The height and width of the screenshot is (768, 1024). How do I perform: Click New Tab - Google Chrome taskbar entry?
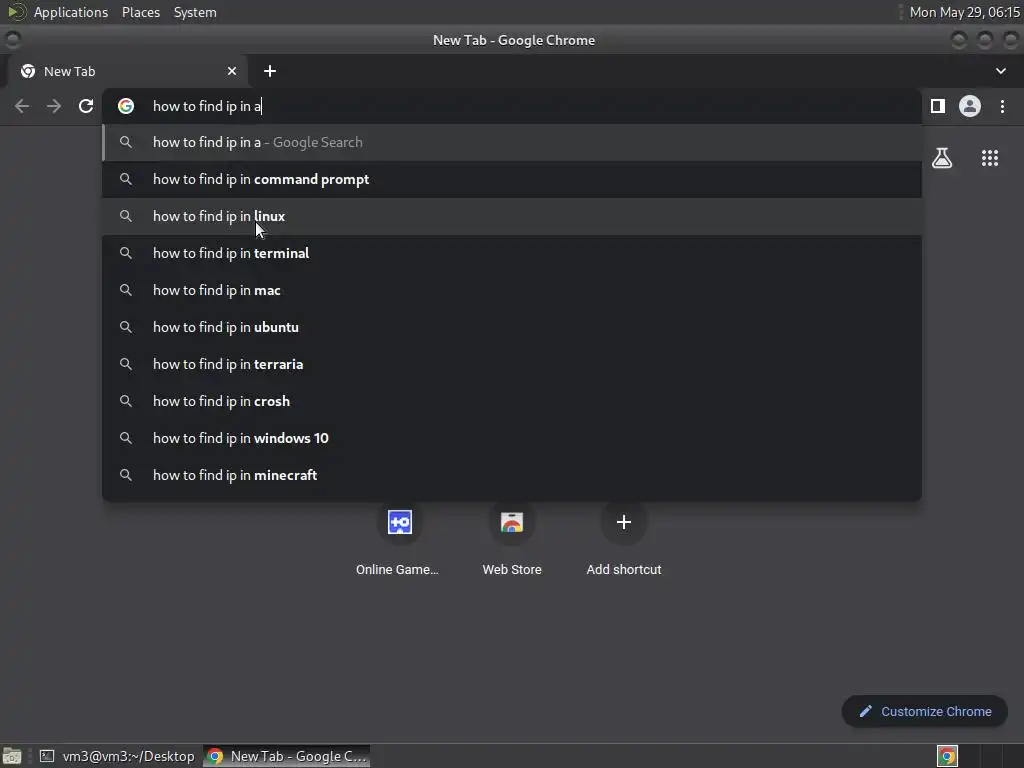point(287,756)
